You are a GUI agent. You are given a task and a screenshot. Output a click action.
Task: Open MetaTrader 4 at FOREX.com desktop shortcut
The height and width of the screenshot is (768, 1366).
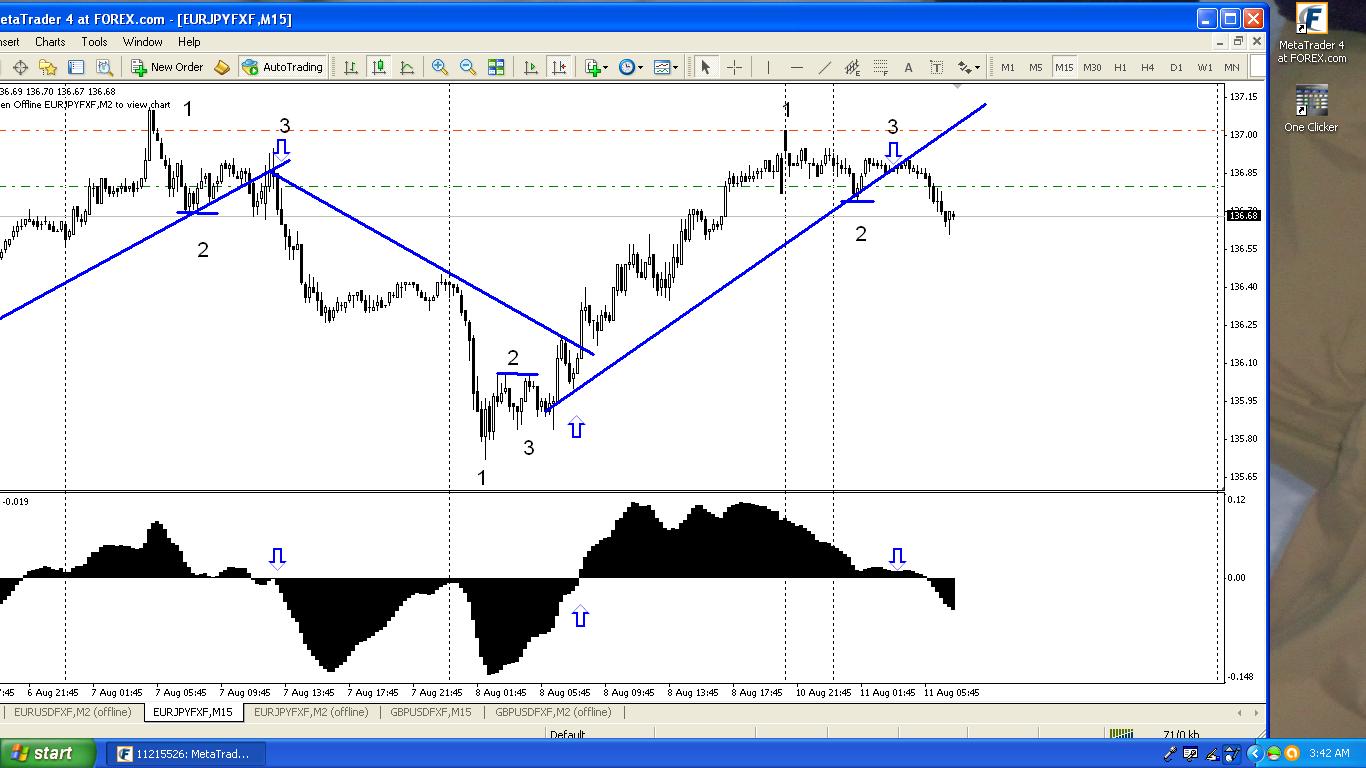click(x=1311, y=34)
